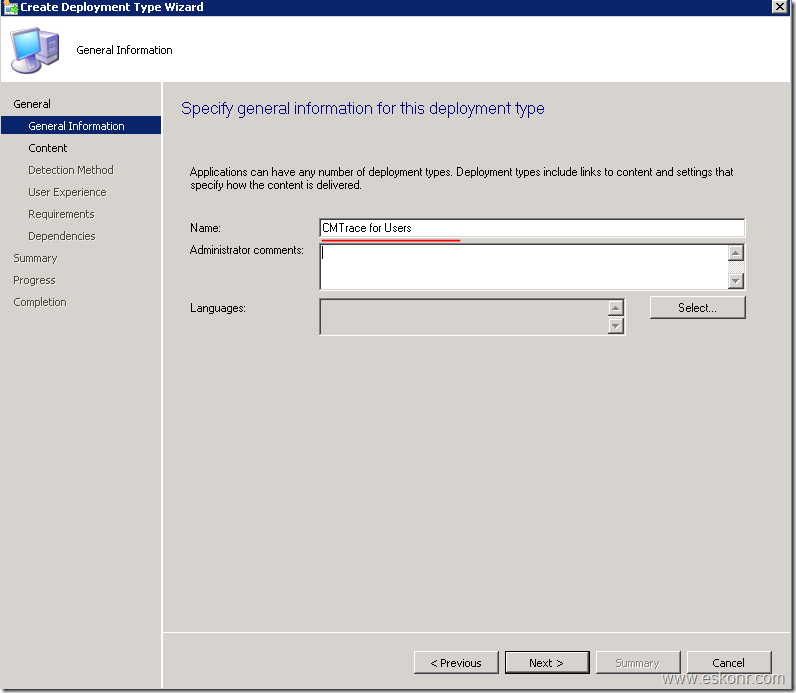Go to Detection Method step
Screen dimensions: 796x693
(71, 170)
